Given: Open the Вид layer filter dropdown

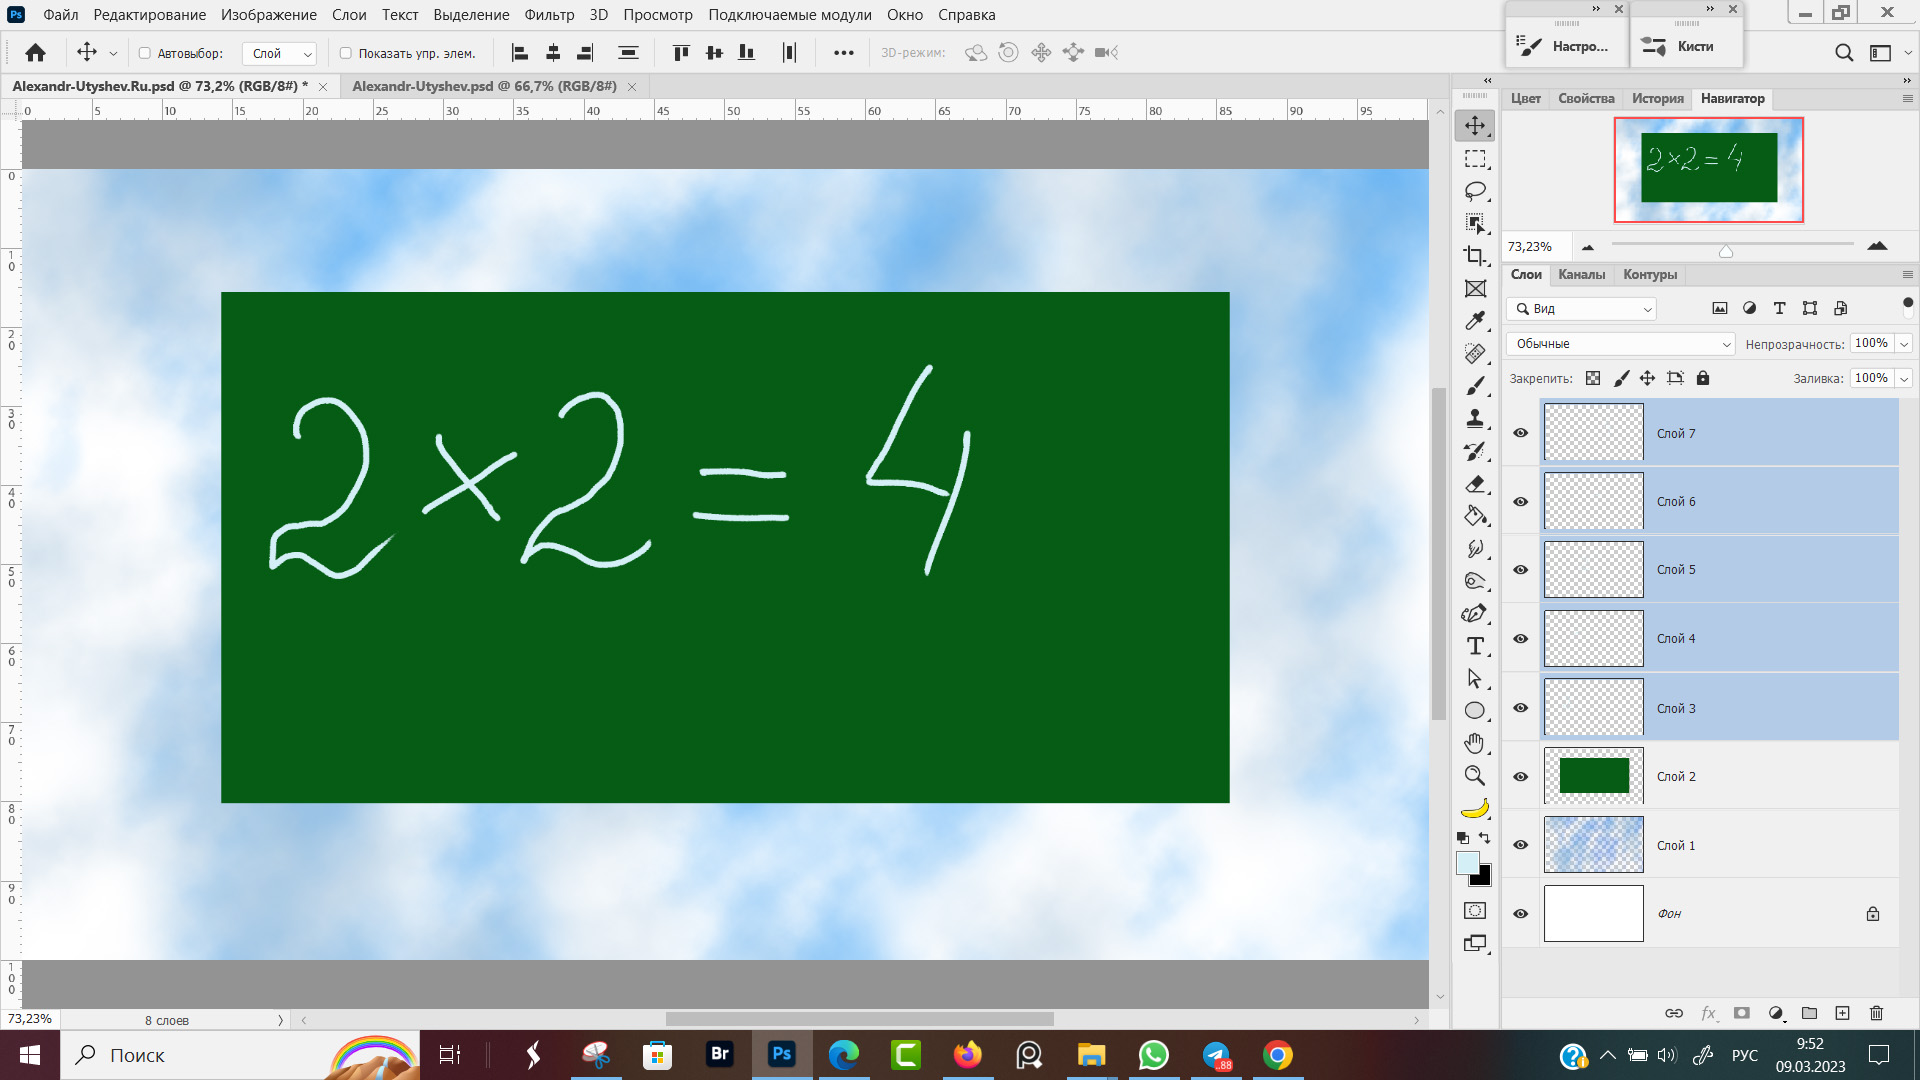Looking at the screenshot, I should coord(1582,309).
